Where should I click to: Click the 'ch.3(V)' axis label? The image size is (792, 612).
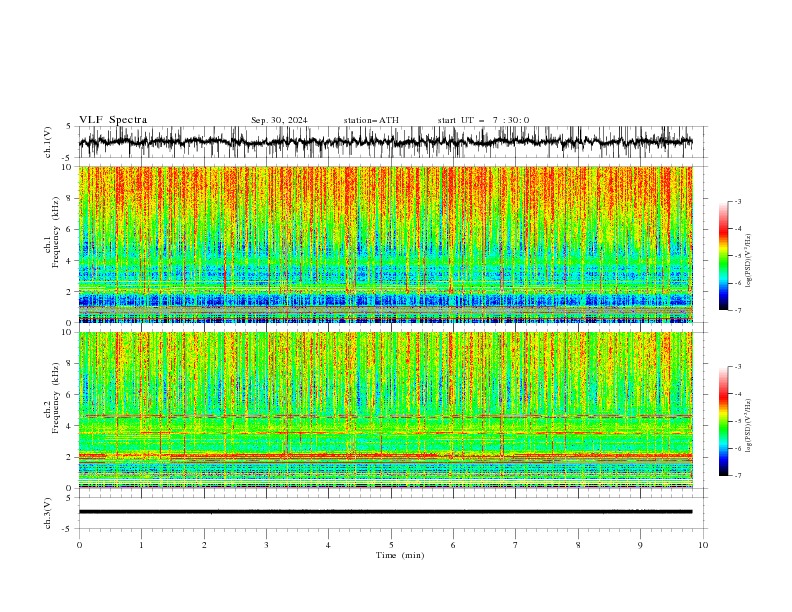(48, 513)
